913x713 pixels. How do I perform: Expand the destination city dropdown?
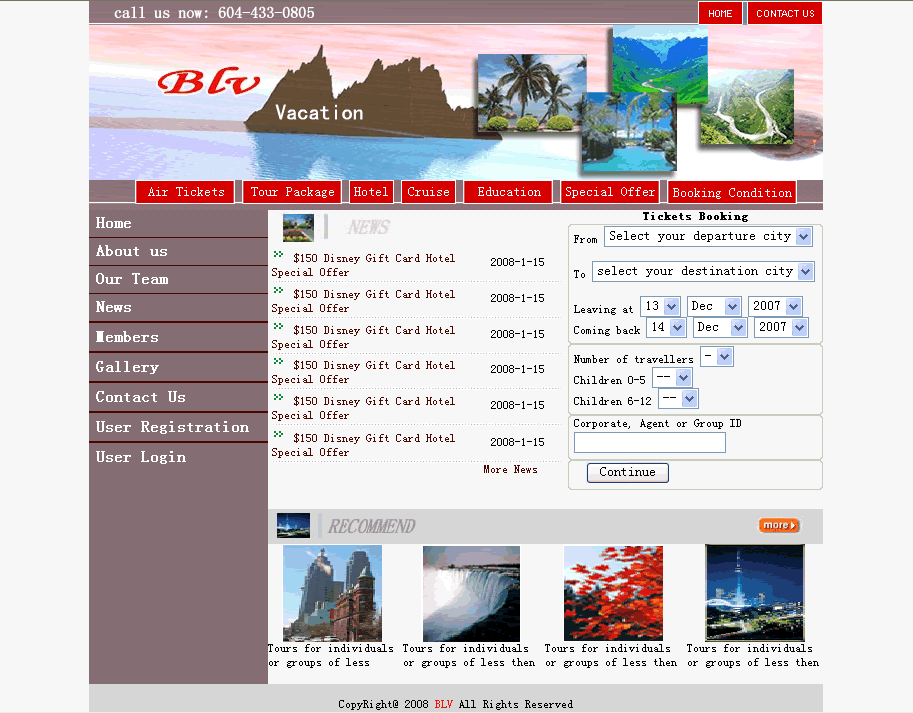(703, 271)
